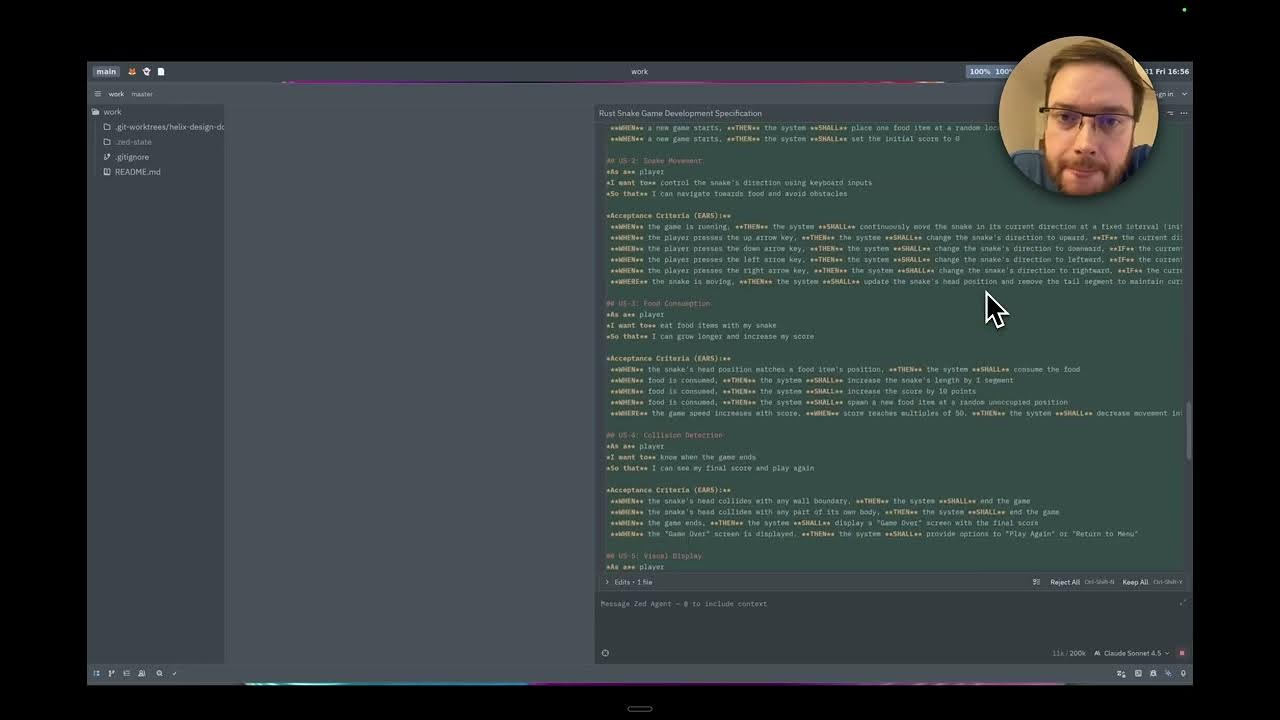The height and width of the screenshot is (720, 1280).
Task: Click Reject All button
Action: [x=1064, y=582]
